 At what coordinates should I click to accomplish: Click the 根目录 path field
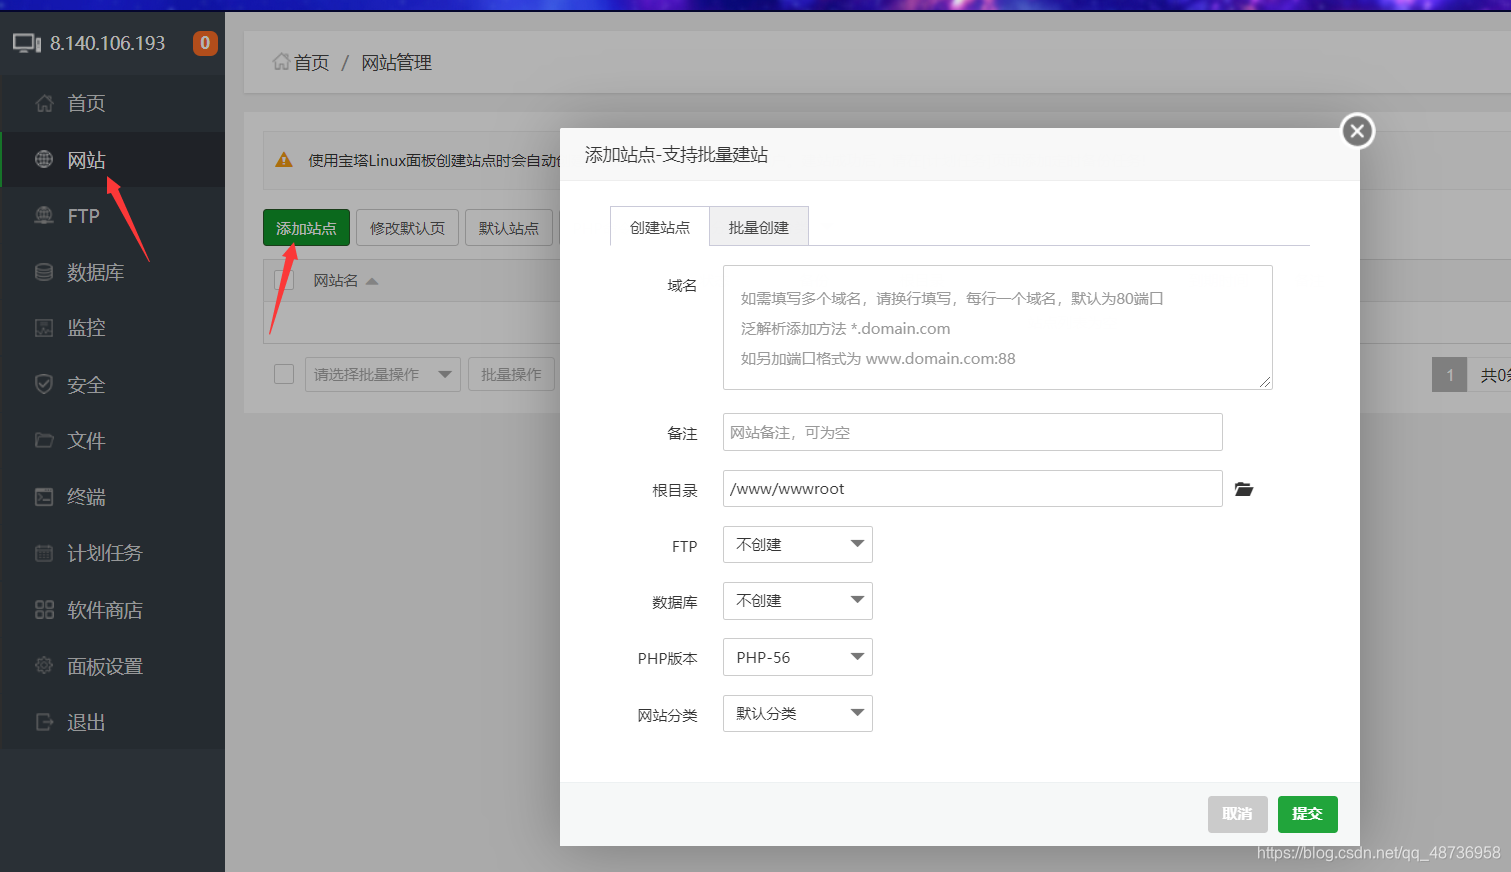click(x=972, y=488)
